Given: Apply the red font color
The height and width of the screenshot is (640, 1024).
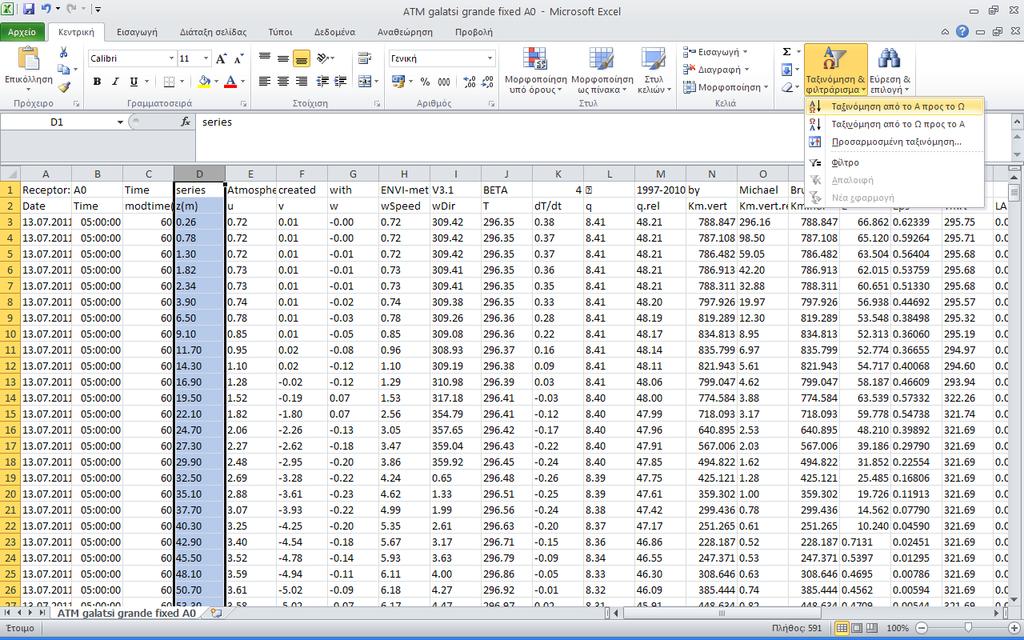Looking at the screenshot, I should [x=230, y=82].
